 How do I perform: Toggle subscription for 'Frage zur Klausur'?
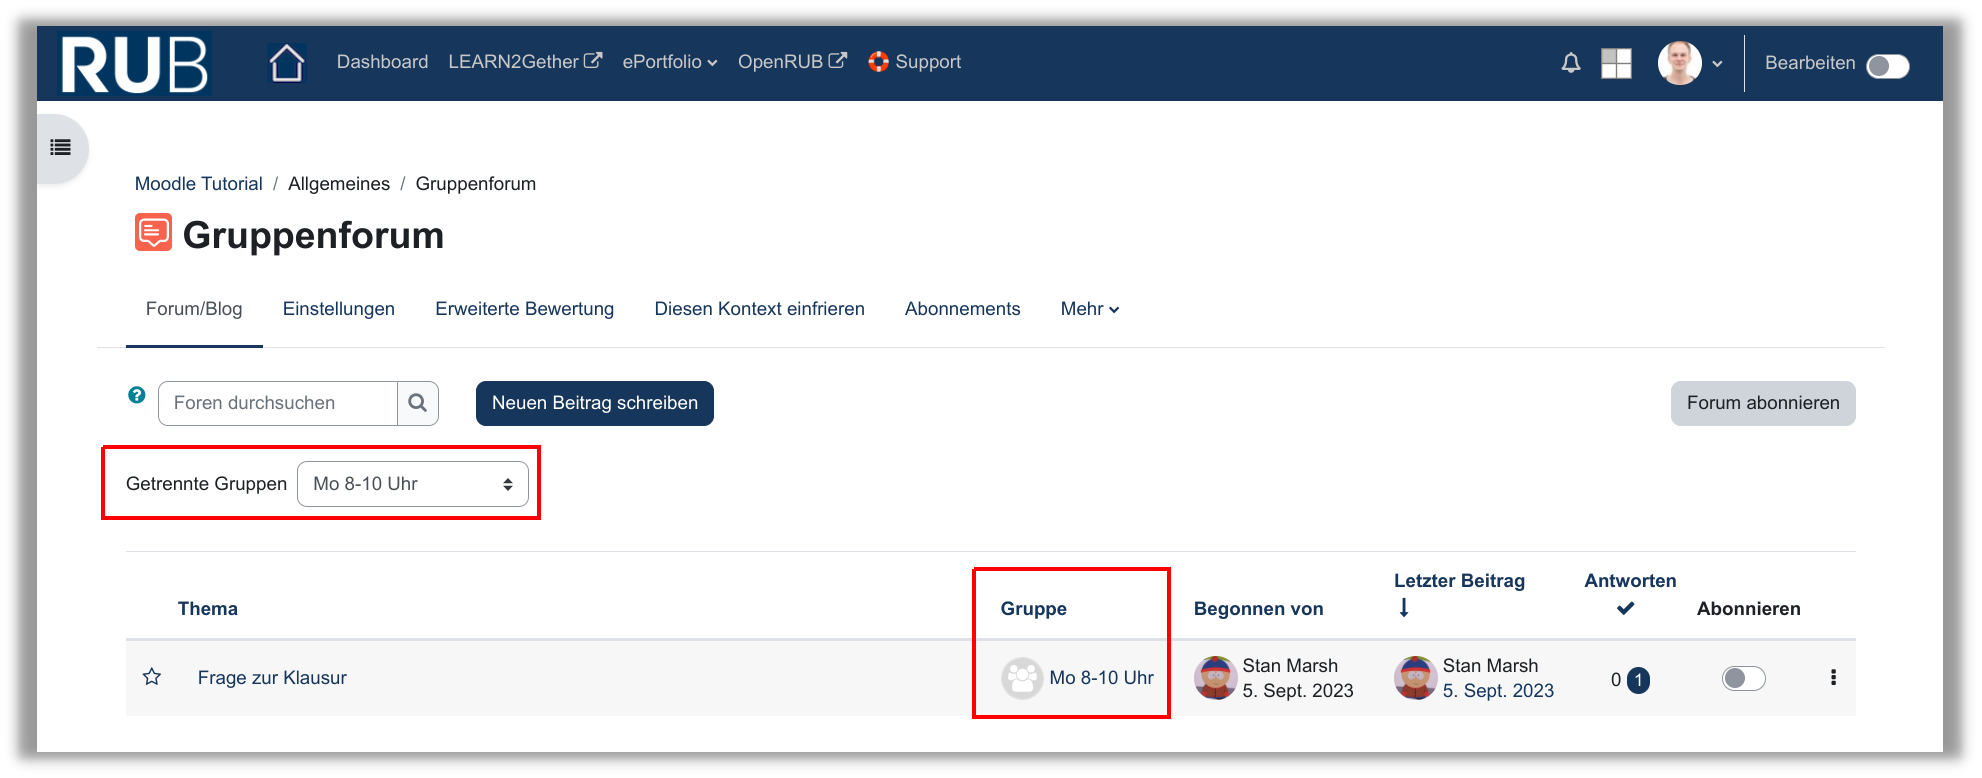[x=1743, y=678]
